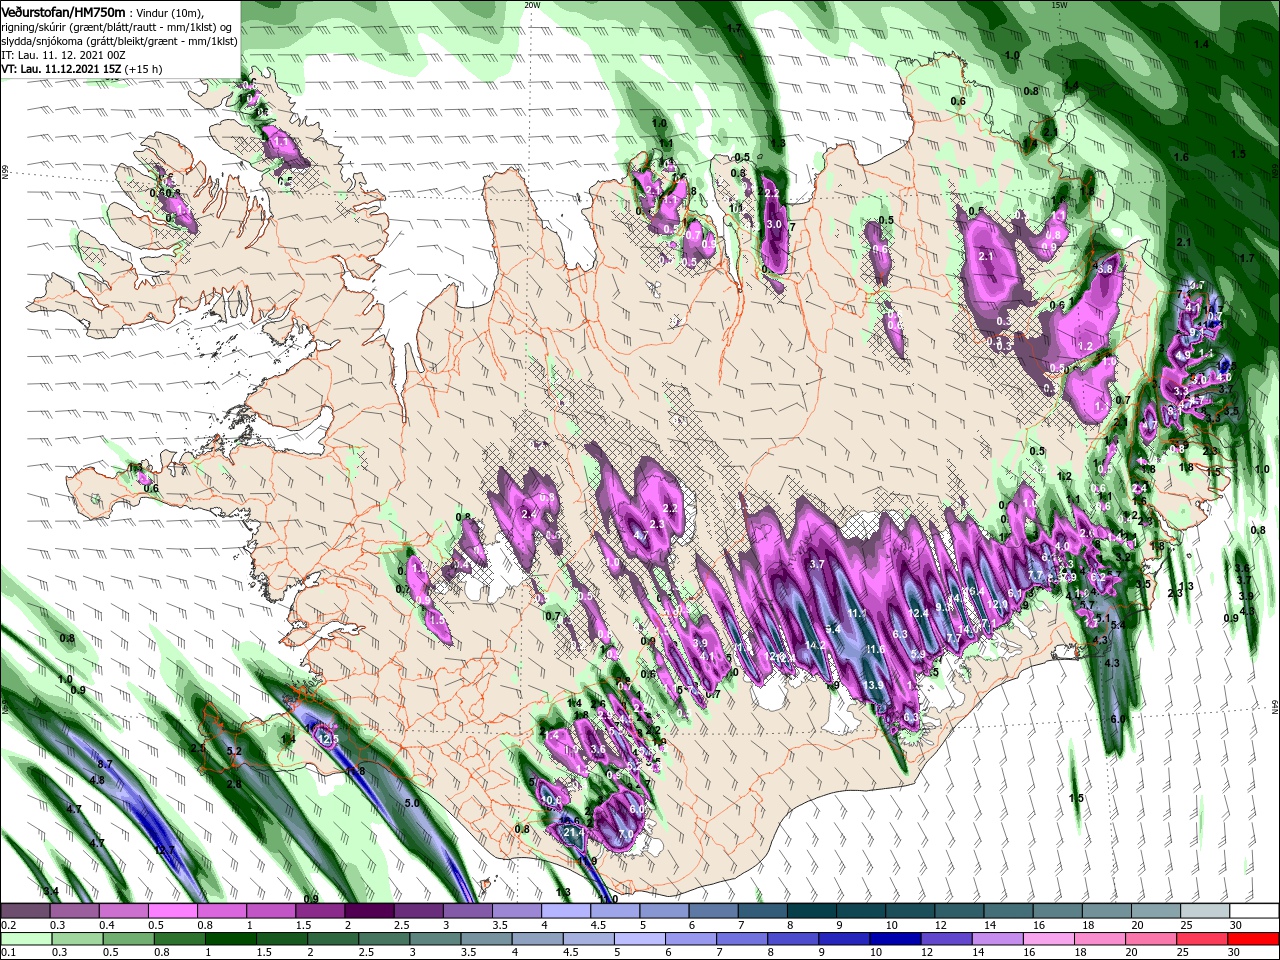Screen dimensions: 1280x960
Task: Select the crimson 25 swatch in lower legend row
Action: [1203, 939]
